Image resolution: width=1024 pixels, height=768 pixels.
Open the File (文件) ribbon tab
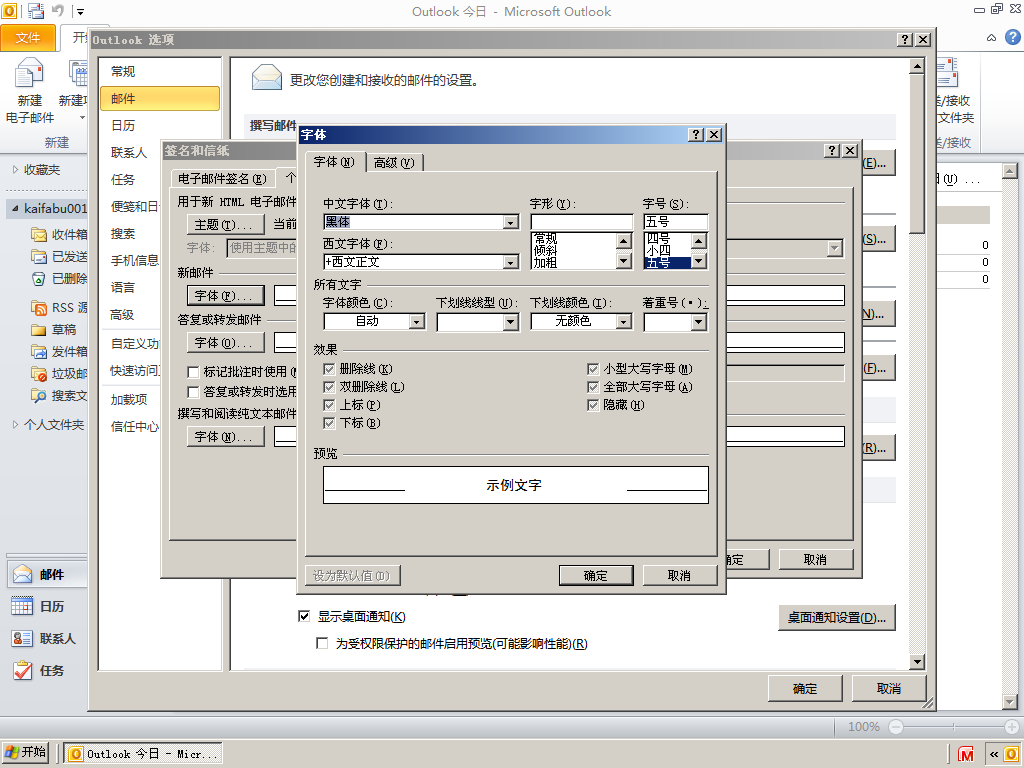click(28, 39)
